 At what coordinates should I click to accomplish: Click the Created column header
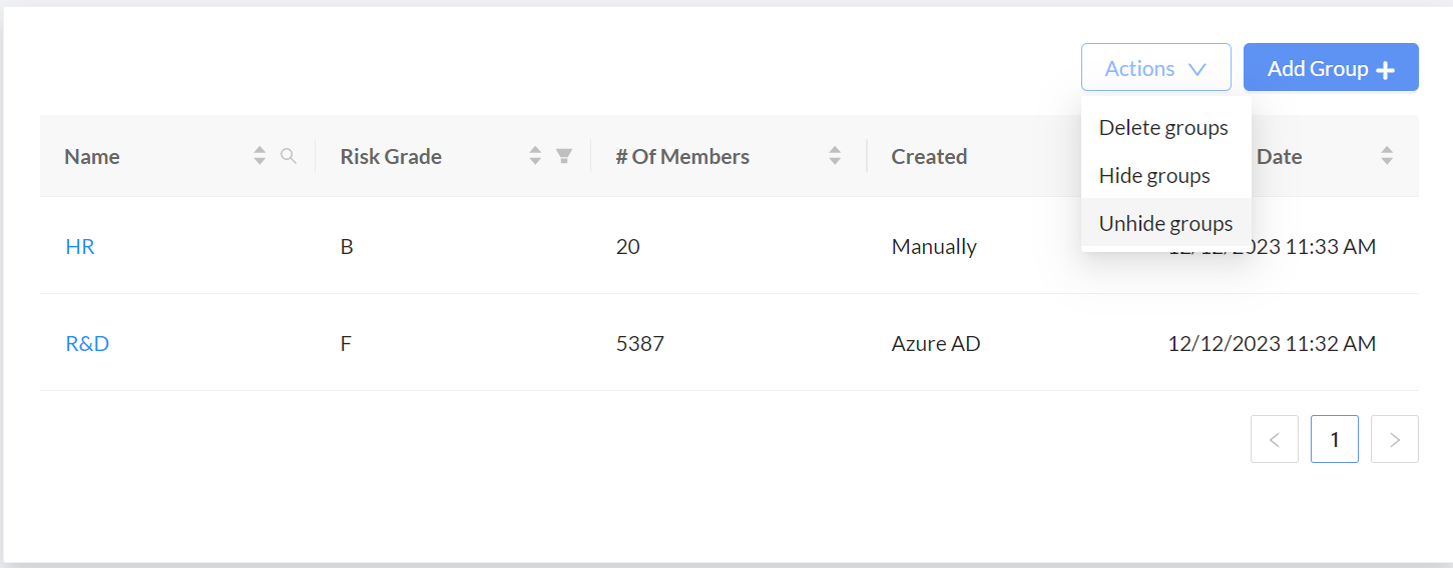pos(929,156)
